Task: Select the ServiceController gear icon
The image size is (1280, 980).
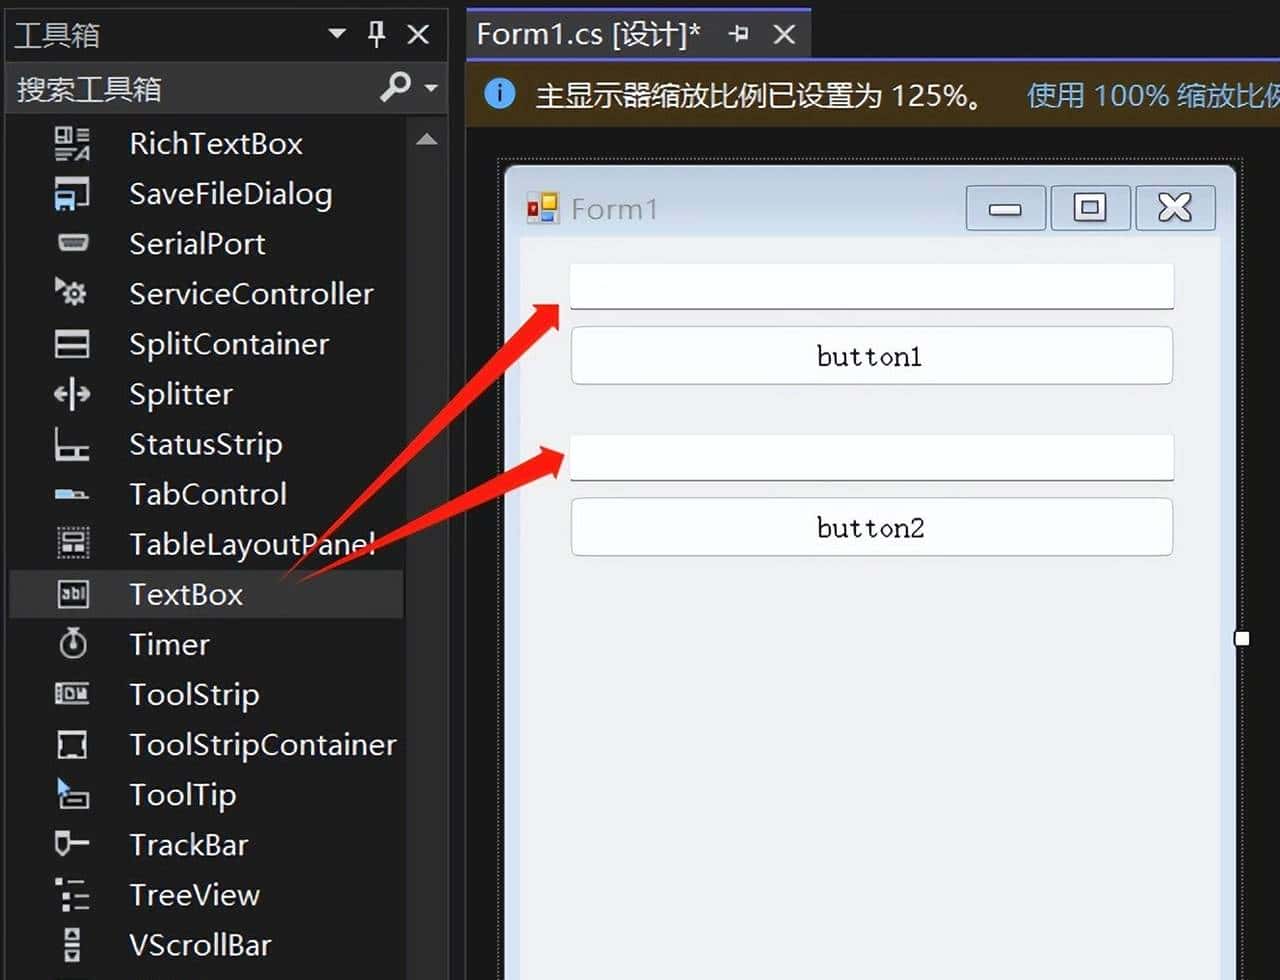Action: [x=71, y=292]
